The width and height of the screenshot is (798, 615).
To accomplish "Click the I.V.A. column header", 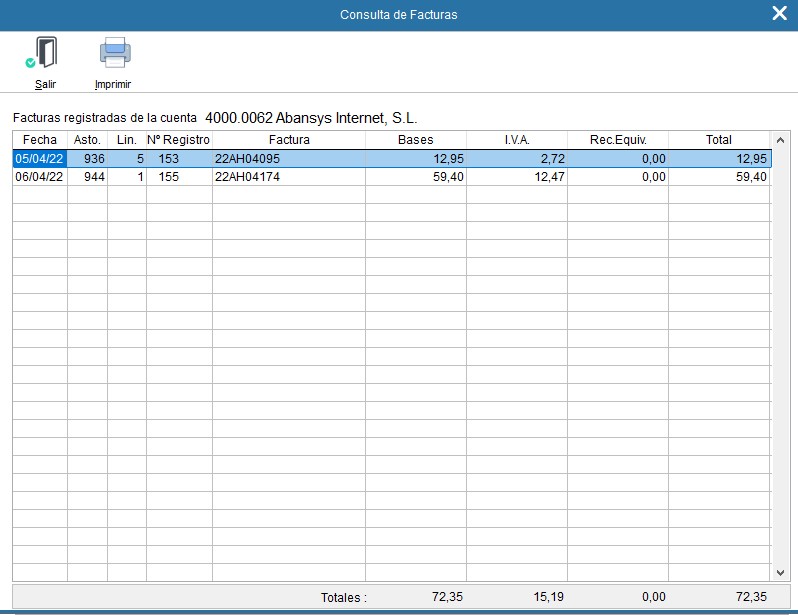I will (x=516, y=140).
